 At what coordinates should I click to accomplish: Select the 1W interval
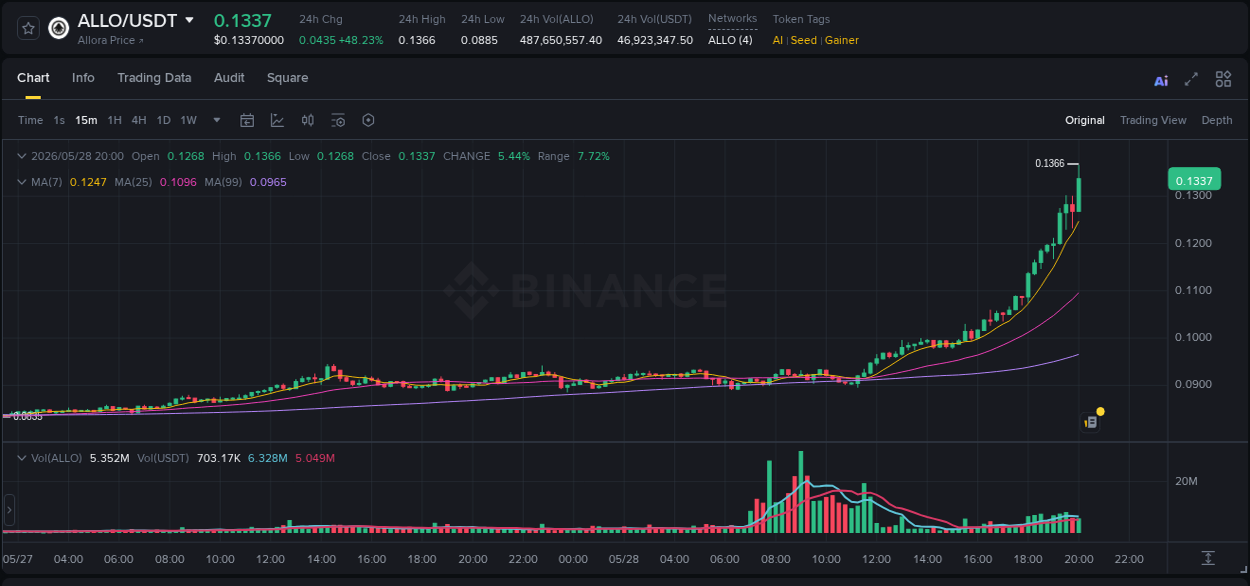188,120
